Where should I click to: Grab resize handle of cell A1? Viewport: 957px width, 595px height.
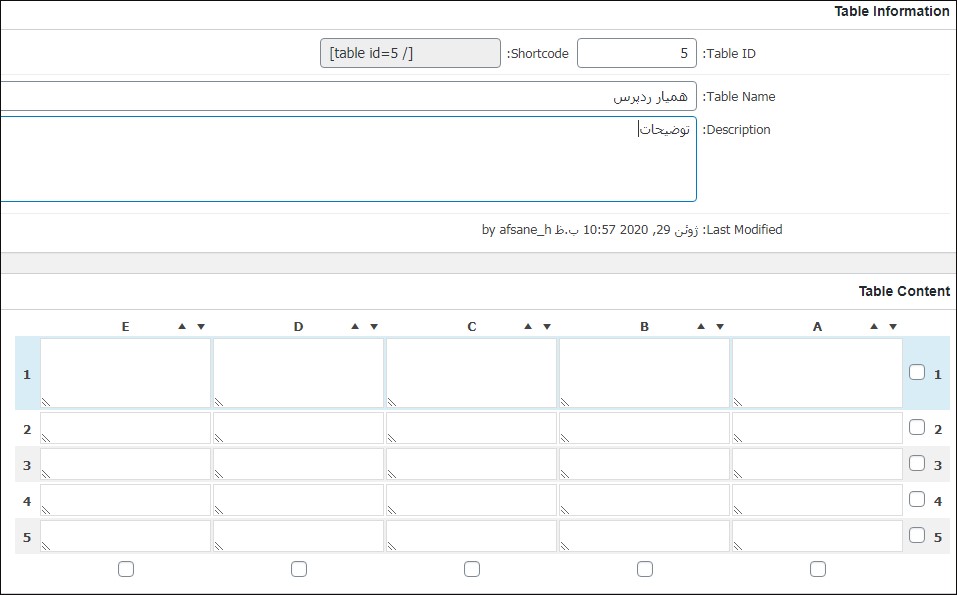[738, 402]
